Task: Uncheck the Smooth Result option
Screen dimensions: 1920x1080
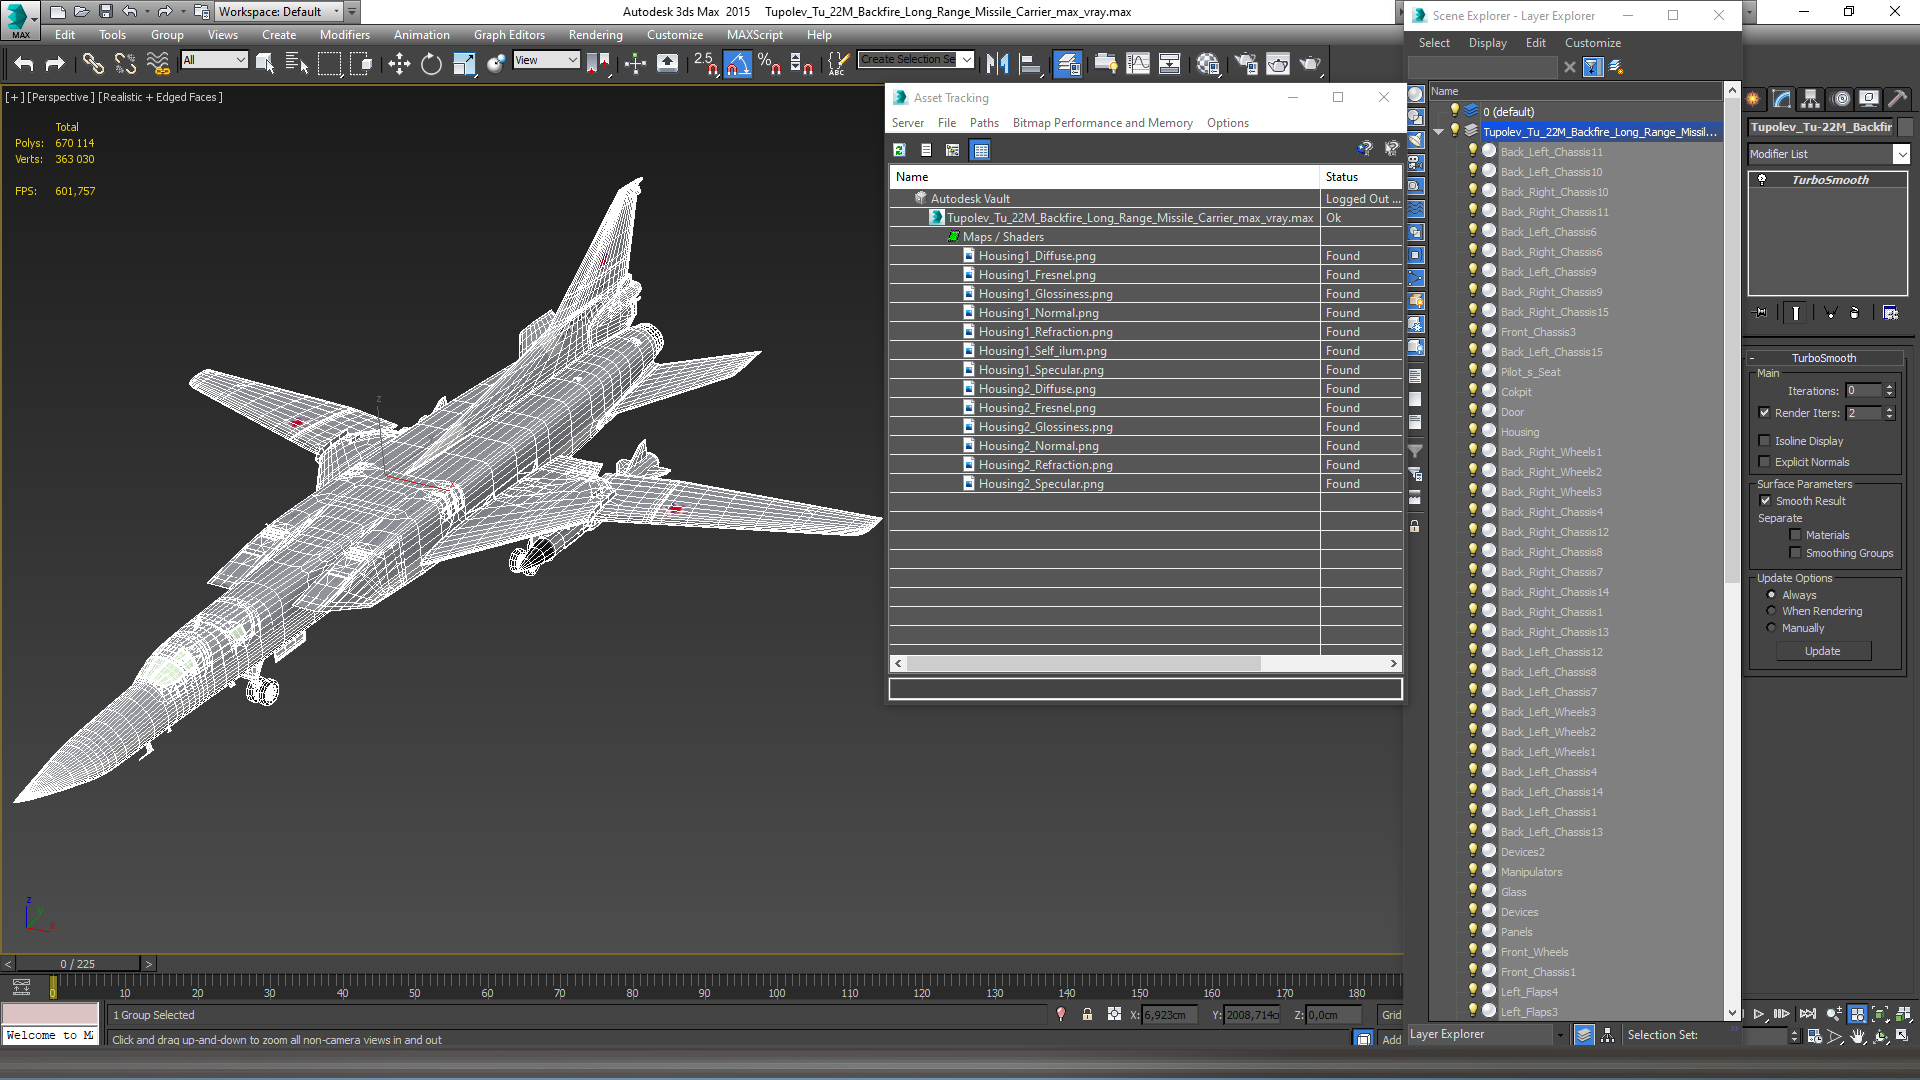Action: [1765, 501]
